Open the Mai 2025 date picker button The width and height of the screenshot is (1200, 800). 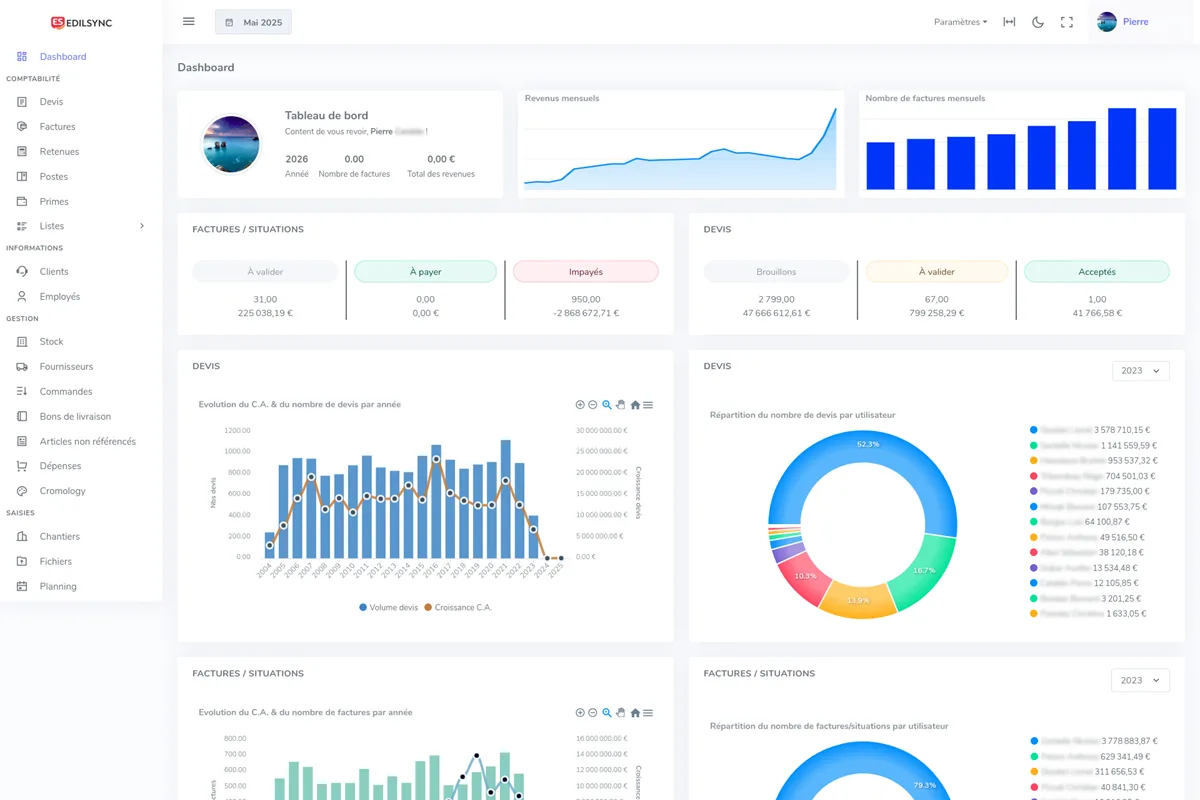click(x=253, y=21)
